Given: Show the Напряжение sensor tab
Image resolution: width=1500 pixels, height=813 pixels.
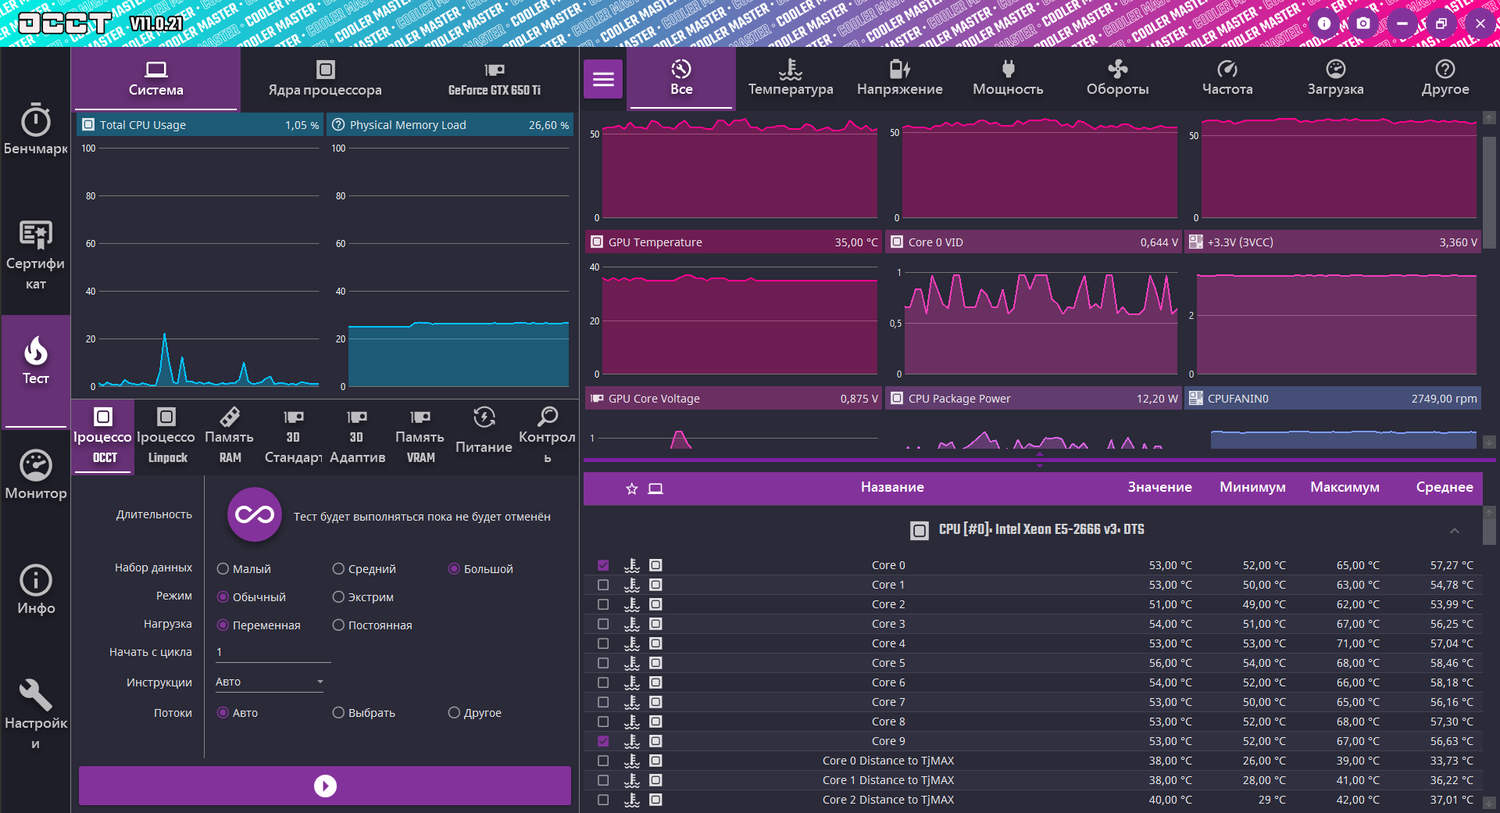Looking at the screenshot, I should click(900, 78).
